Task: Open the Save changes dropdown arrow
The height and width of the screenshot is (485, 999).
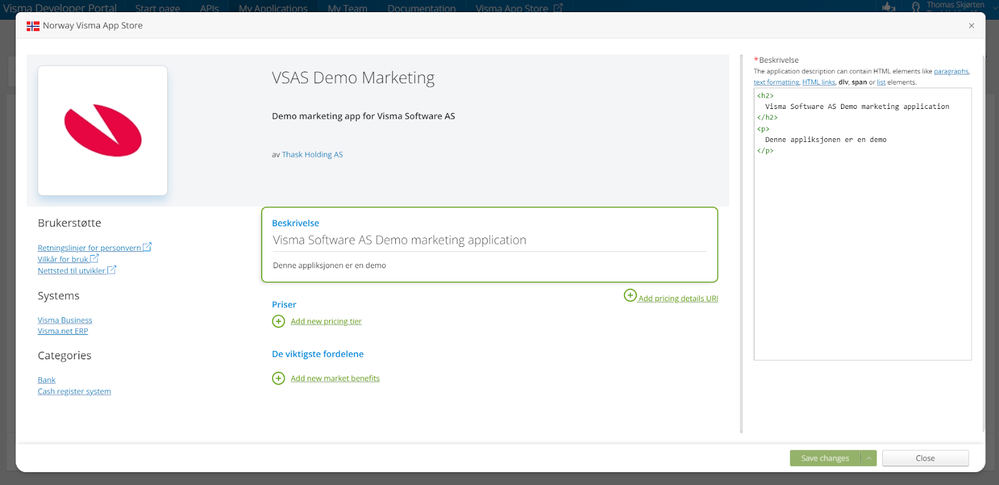Action: point(869,458)
